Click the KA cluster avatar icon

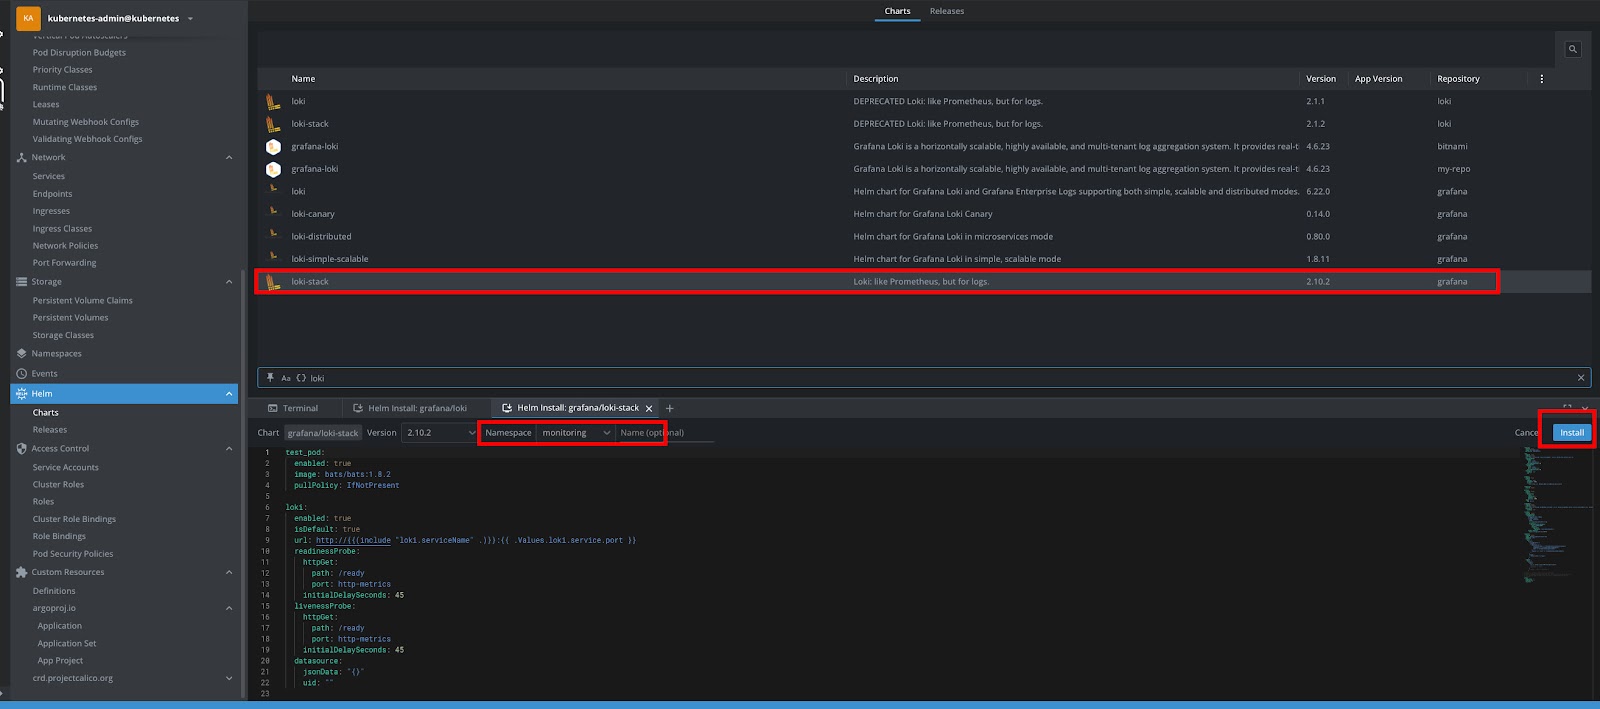28,18
